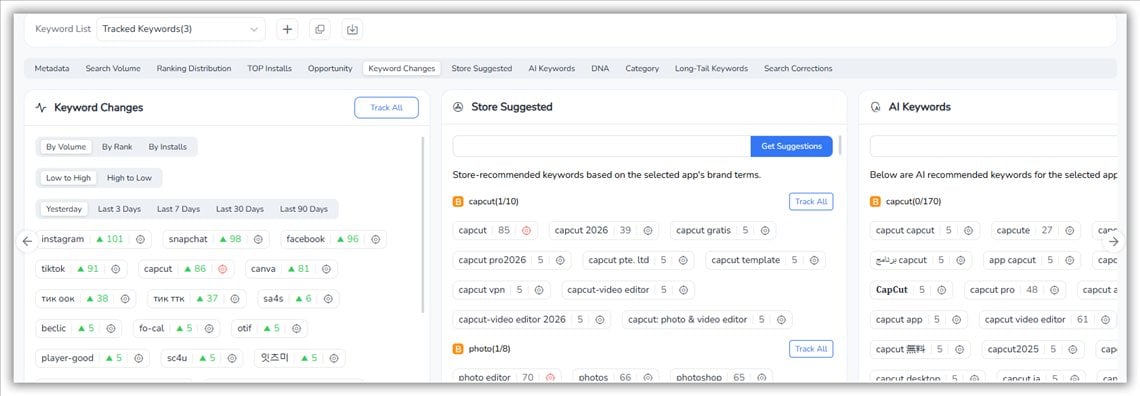The image size is (1140, 396).
Task: Select High to Low ordering
Action: (x=129, y=178)
